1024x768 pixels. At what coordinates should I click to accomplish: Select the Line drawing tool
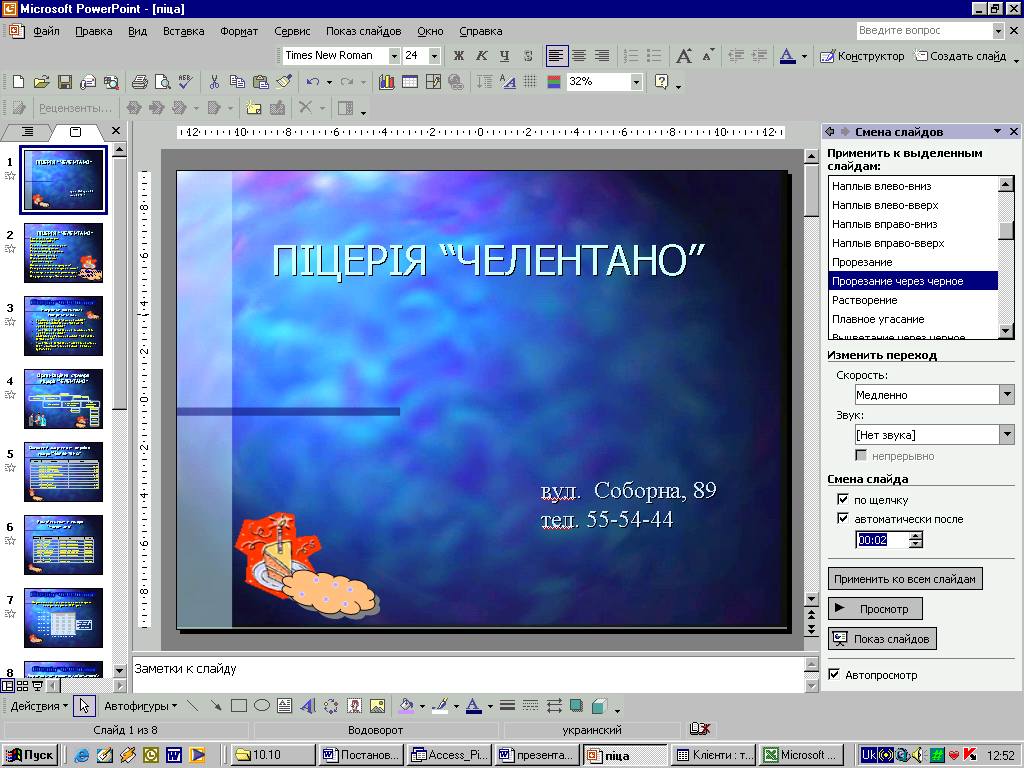(x=193, y=705)
